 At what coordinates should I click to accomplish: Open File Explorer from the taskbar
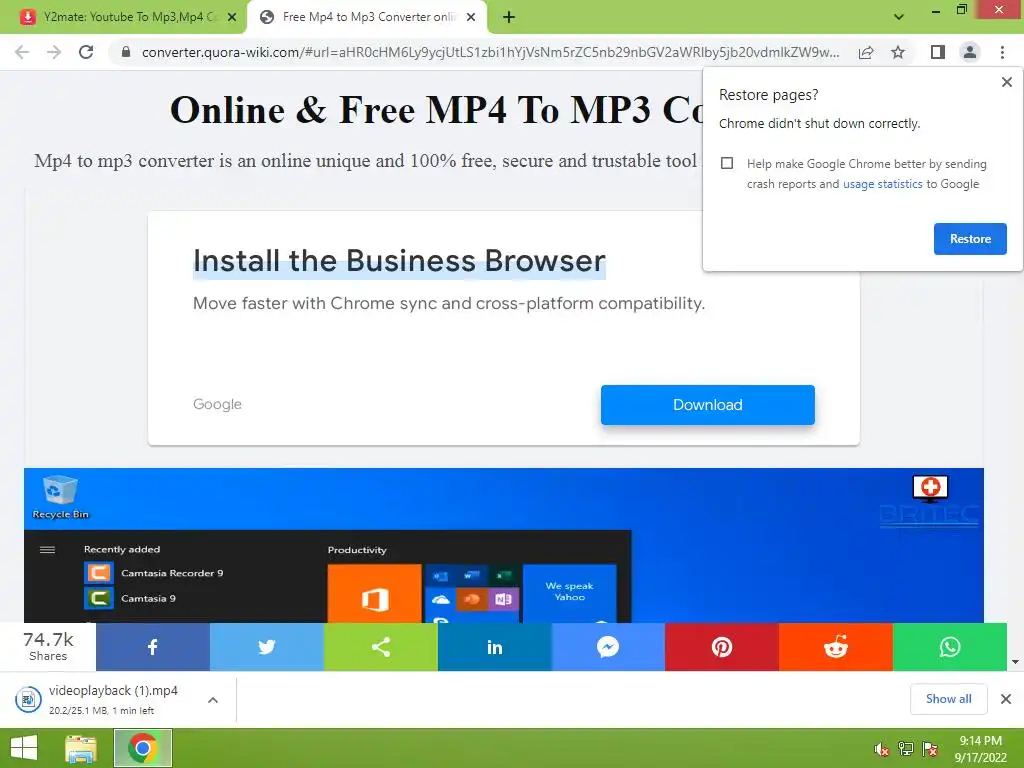pos(81,748)
